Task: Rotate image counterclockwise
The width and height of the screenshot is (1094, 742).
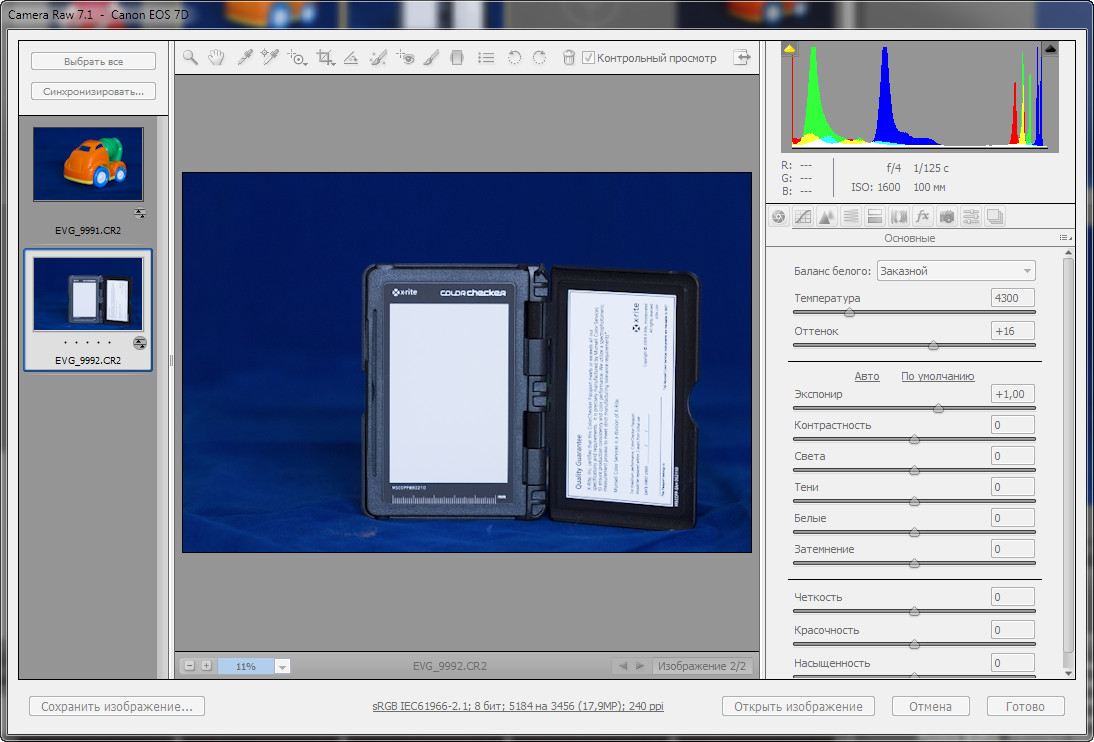Action: click(x=514, y=58)
